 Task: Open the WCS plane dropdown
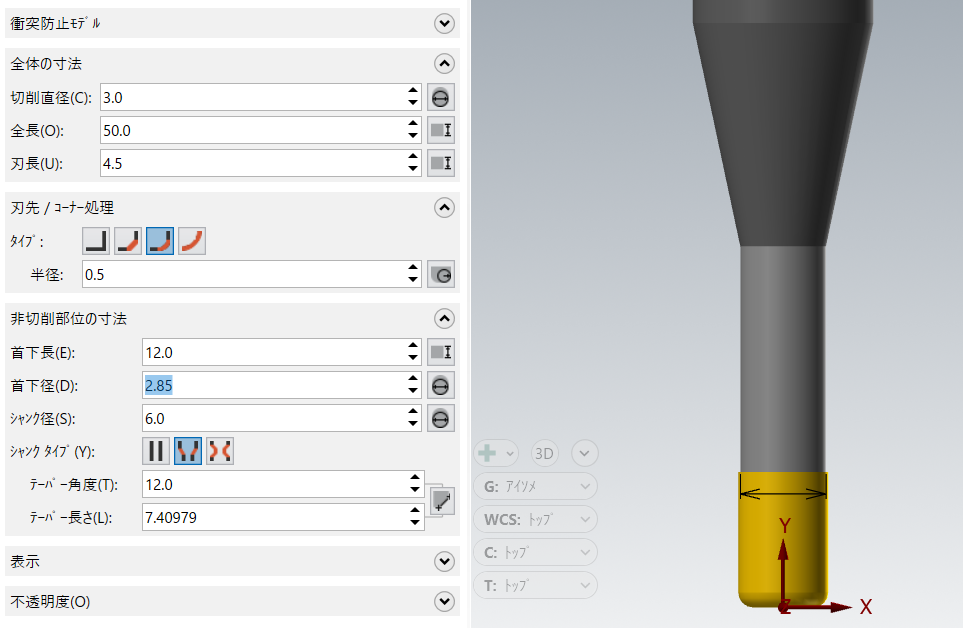[x=536, y=520]
